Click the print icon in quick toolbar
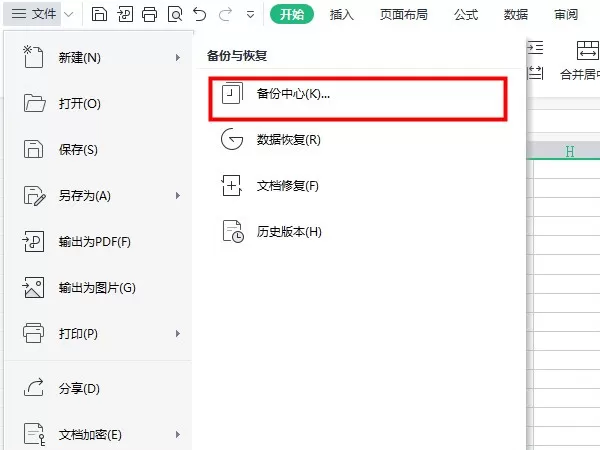 [149, 15]
